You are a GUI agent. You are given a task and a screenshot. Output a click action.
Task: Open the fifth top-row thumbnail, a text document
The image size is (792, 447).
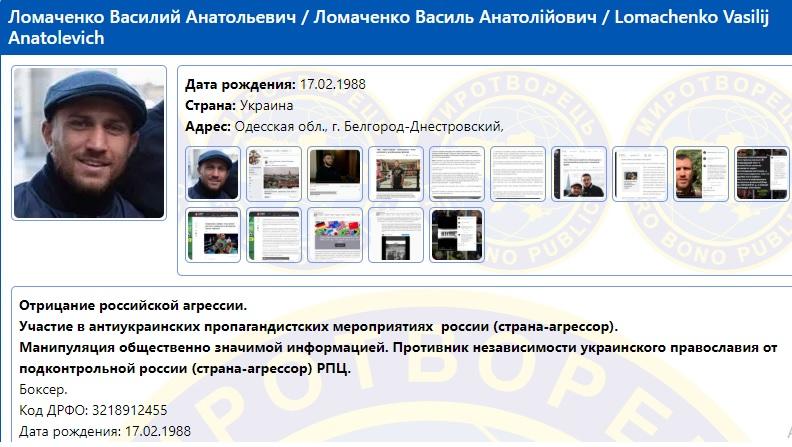(457, 174)
